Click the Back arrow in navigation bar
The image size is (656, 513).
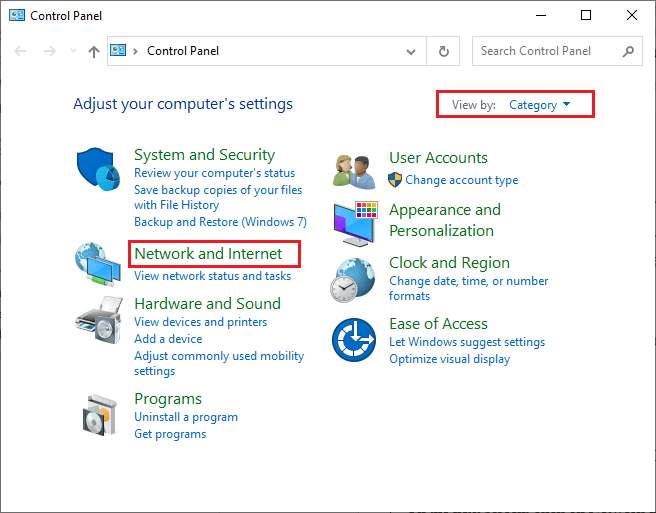20,51
